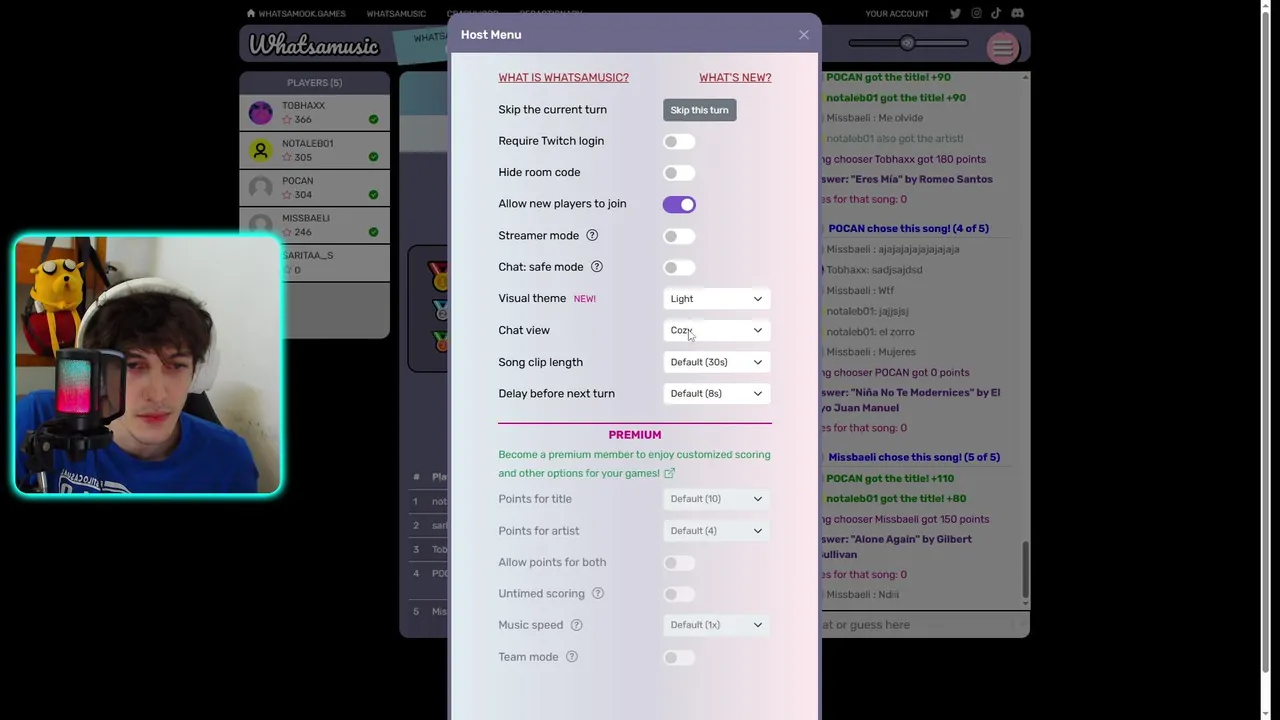Click green check next to MISSBAELI

tap(373, 232)
